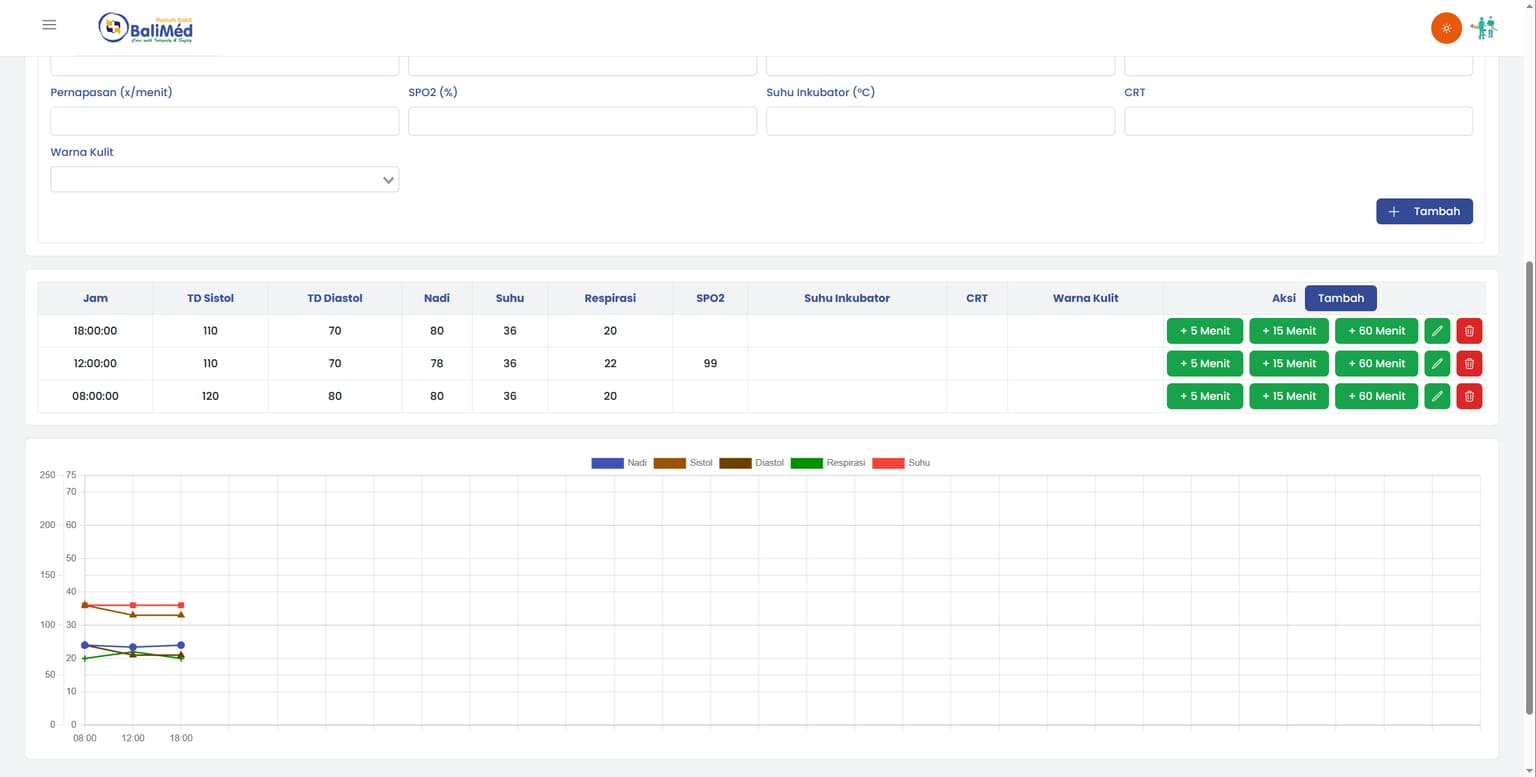1536x777 pixels.
Task: Click + 60 Menit on the 08:00:00 row
Action: pos(1376,396)
